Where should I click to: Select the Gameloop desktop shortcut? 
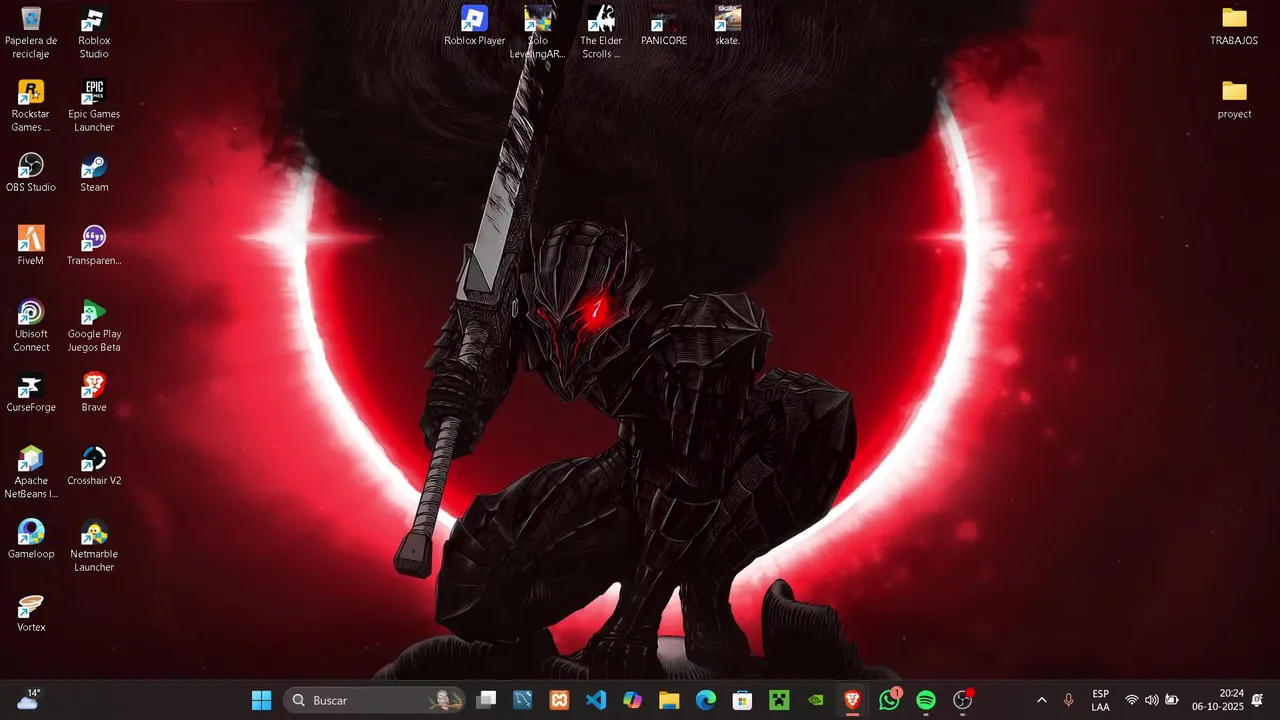(x=31, y=539)
